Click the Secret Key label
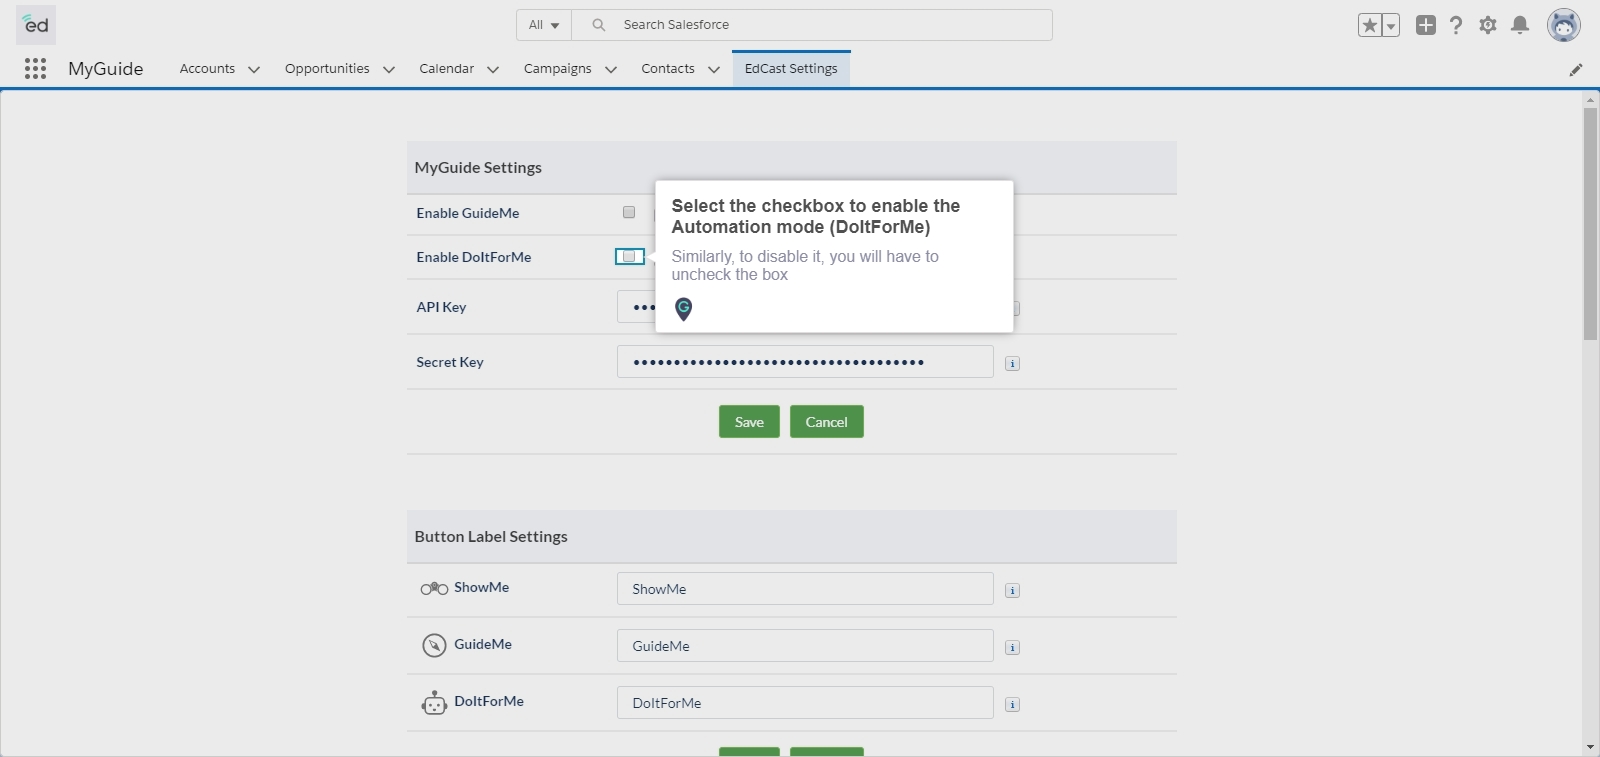The width and height of the screenshot is (1600, 757). click(x=450, y=362)
